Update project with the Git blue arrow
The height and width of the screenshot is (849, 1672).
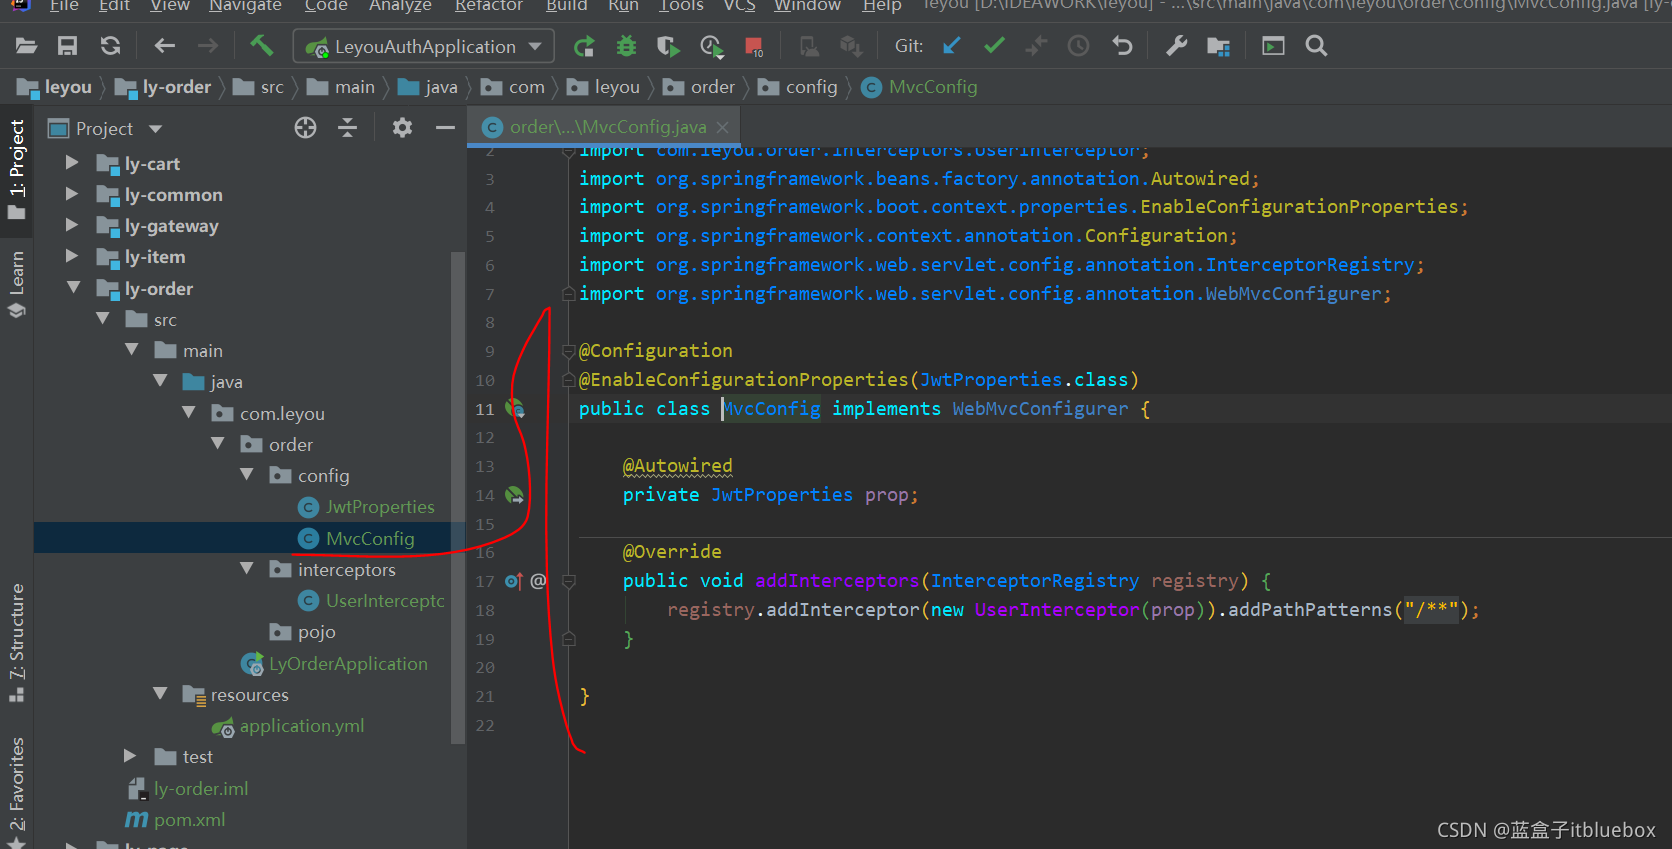(x=952, y=46)
